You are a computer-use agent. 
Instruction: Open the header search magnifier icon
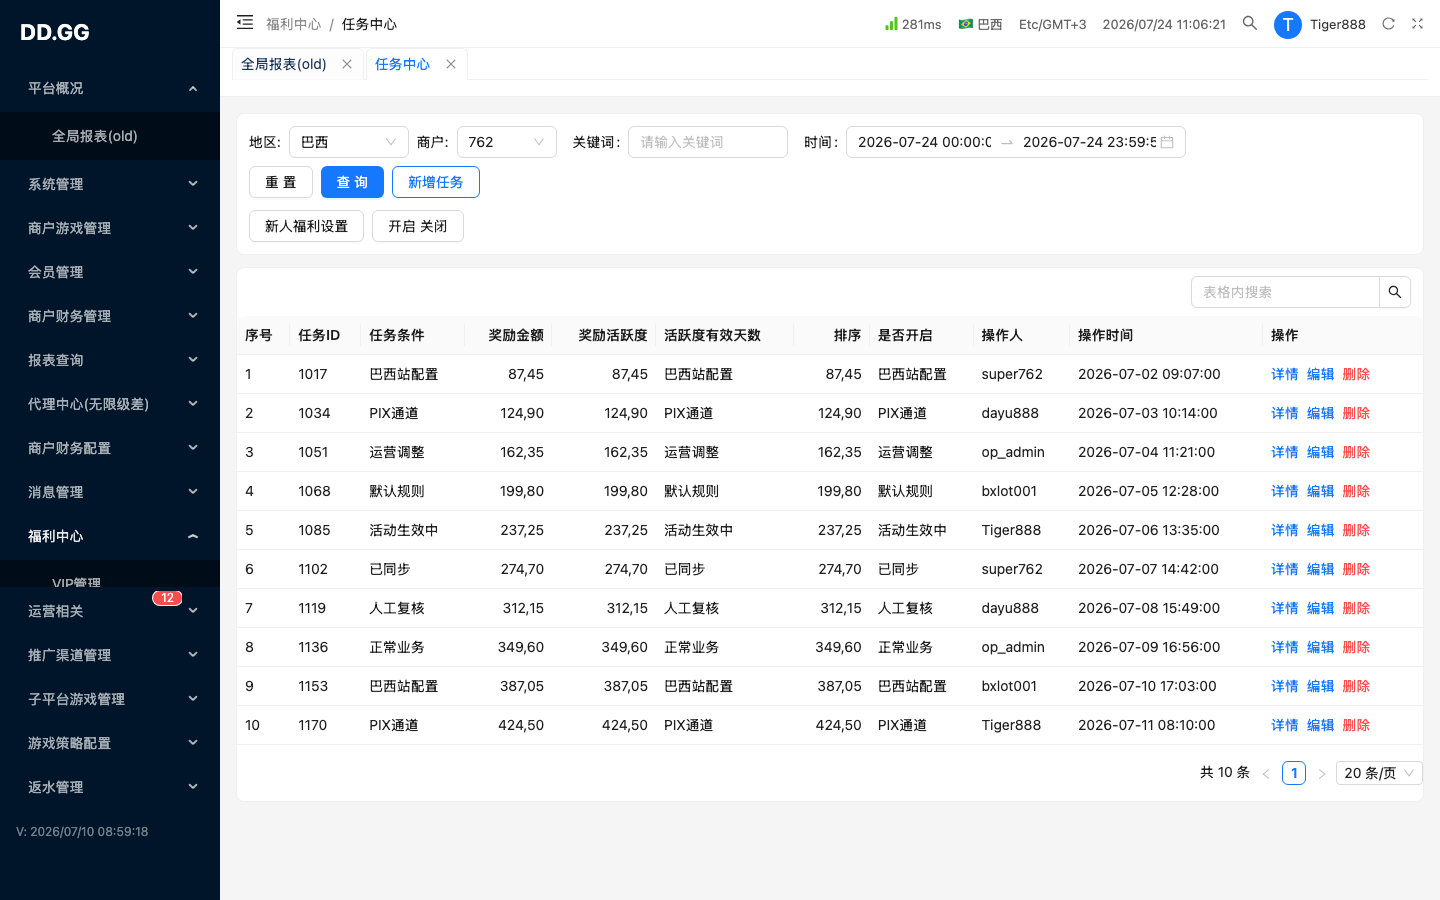click(1250, 23)
